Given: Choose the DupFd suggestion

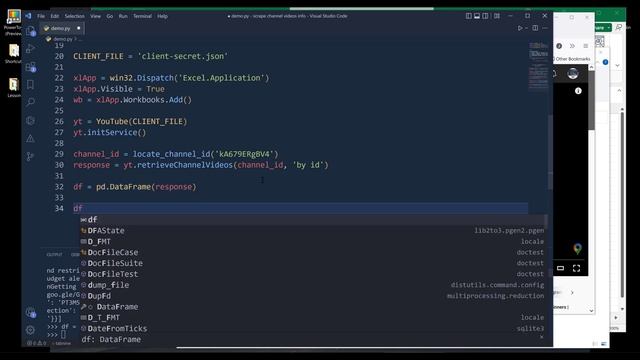Looking at the screenshot, I should pyautogui.click(x=312, y=296).
